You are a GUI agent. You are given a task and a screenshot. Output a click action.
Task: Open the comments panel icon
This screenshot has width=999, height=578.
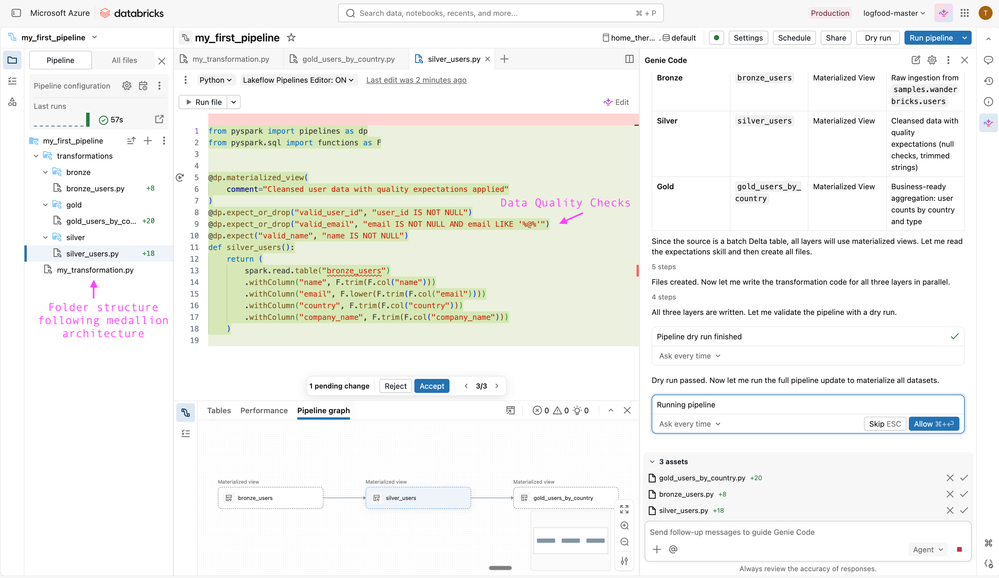pyautogui.click(x=988, y=61)
